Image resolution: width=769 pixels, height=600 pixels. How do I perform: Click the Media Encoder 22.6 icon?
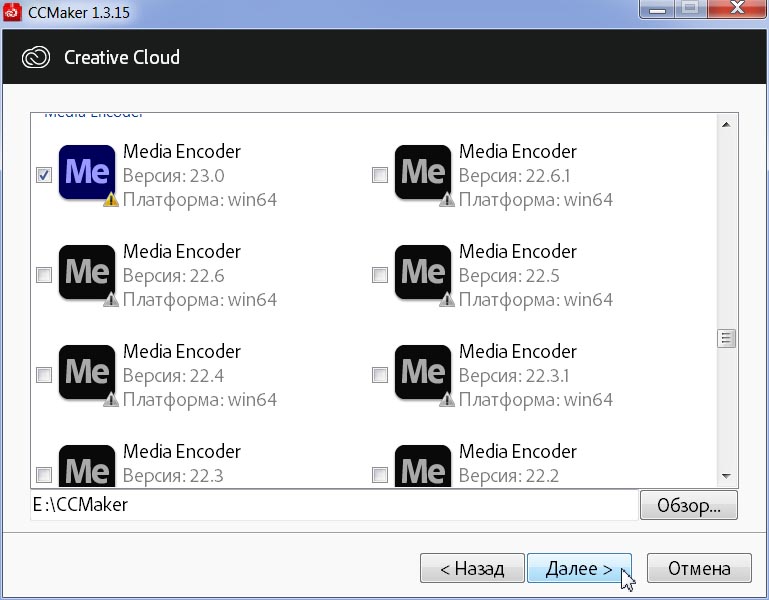point(86,272)
